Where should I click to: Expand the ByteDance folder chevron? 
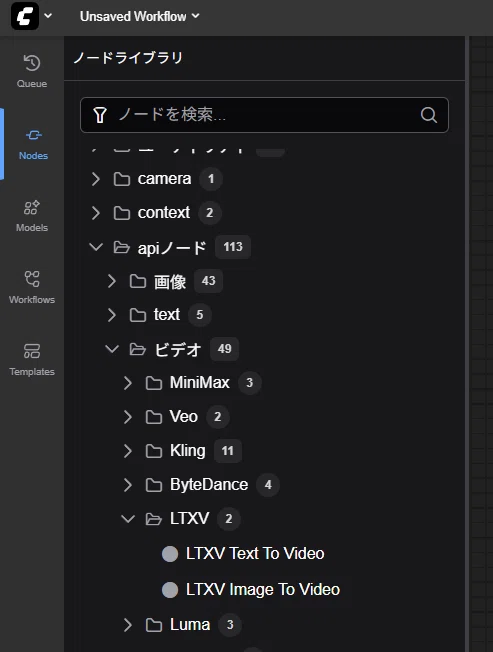pyautogui.click(x=128, y=485)
